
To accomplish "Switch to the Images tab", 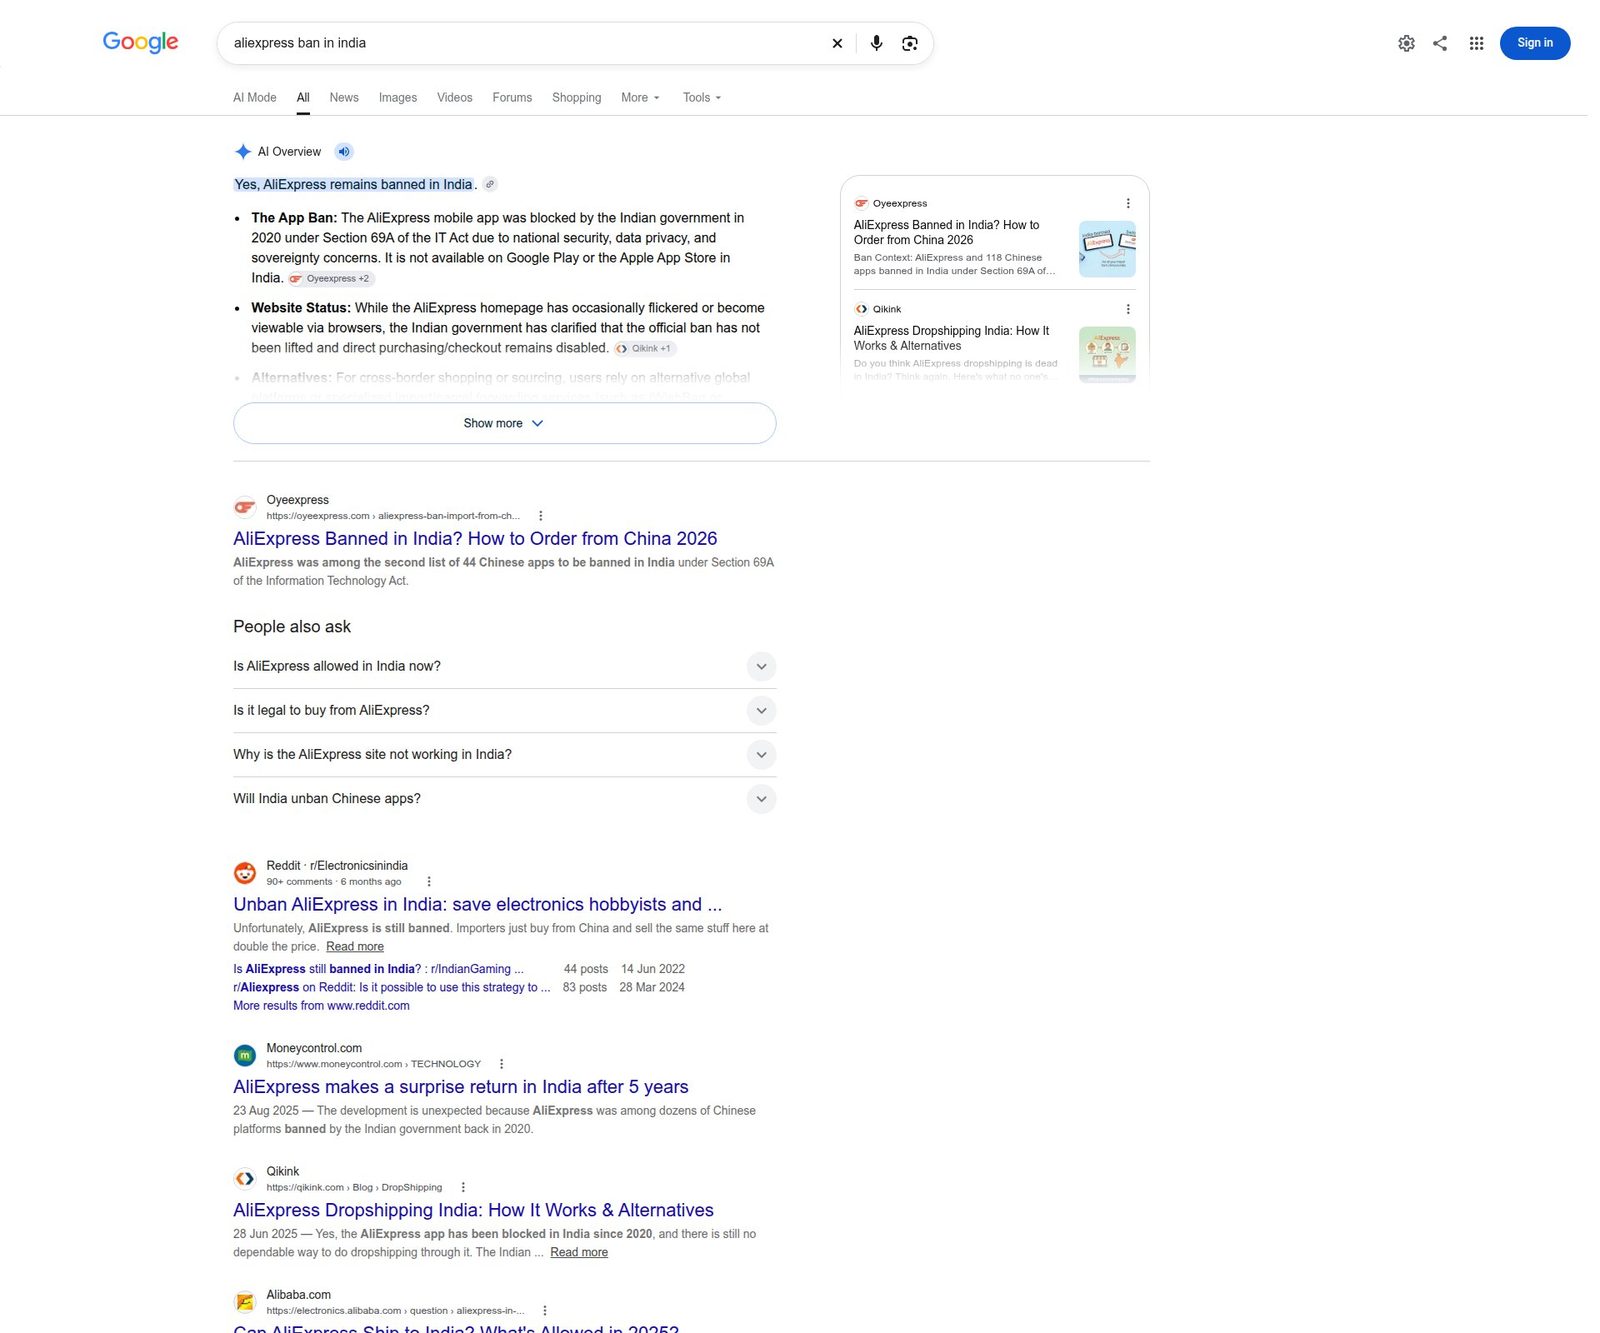I will coord(397,97).
